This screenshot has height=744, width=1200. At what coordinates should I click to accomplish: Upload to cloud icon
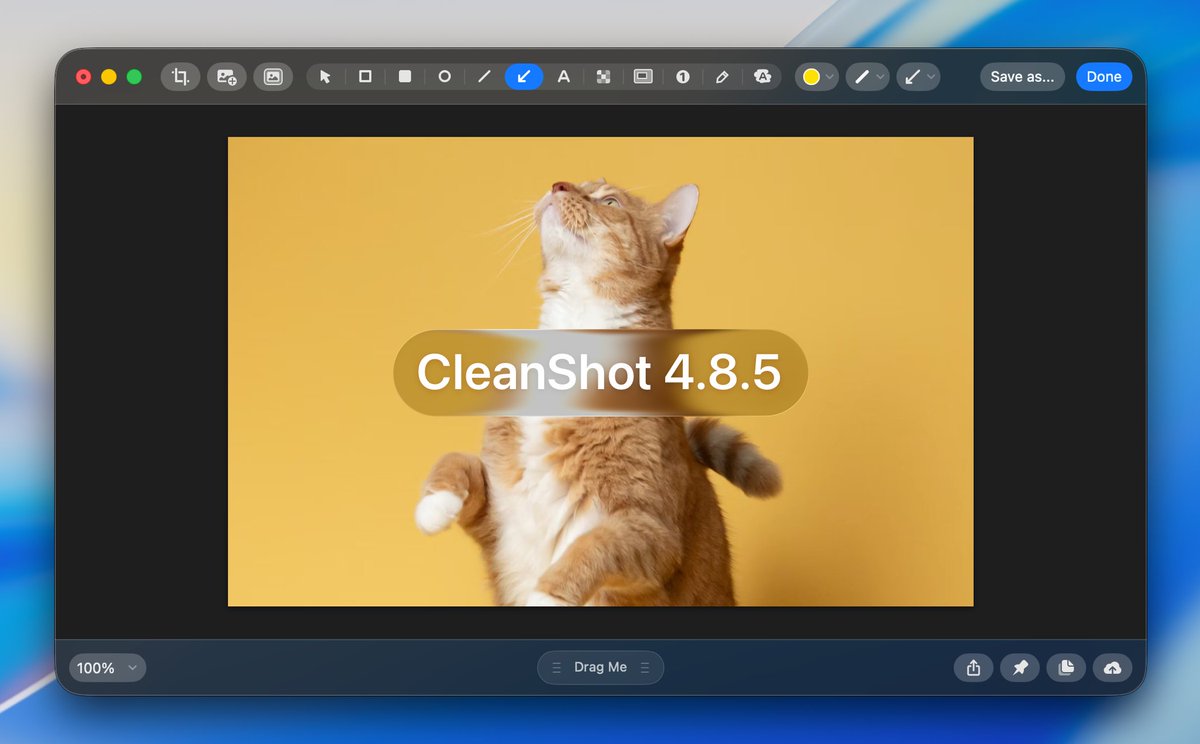pos(1112,668)
